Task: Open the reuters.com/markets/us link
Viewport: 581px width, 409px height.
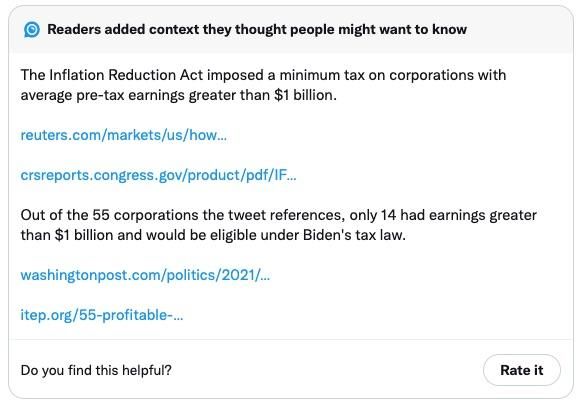Action: [x=123, y=135]
